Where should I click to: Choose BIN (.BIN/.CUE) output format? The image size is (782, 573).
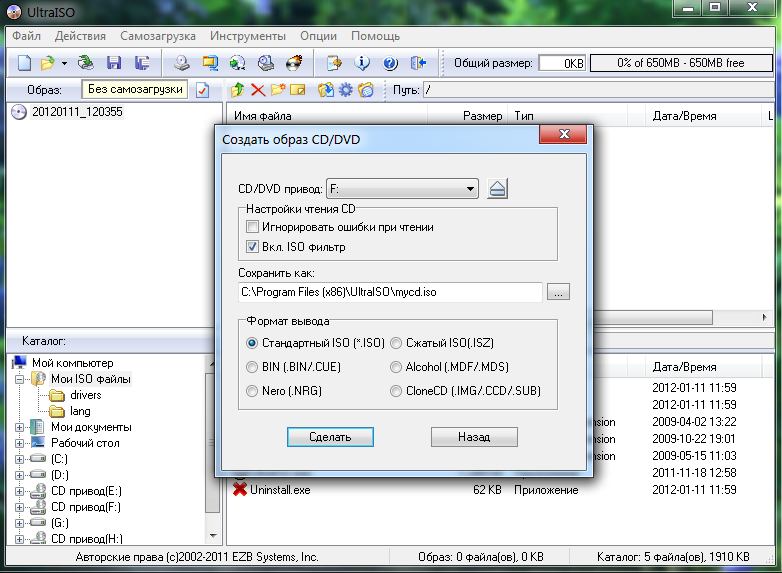click(252, 367)
